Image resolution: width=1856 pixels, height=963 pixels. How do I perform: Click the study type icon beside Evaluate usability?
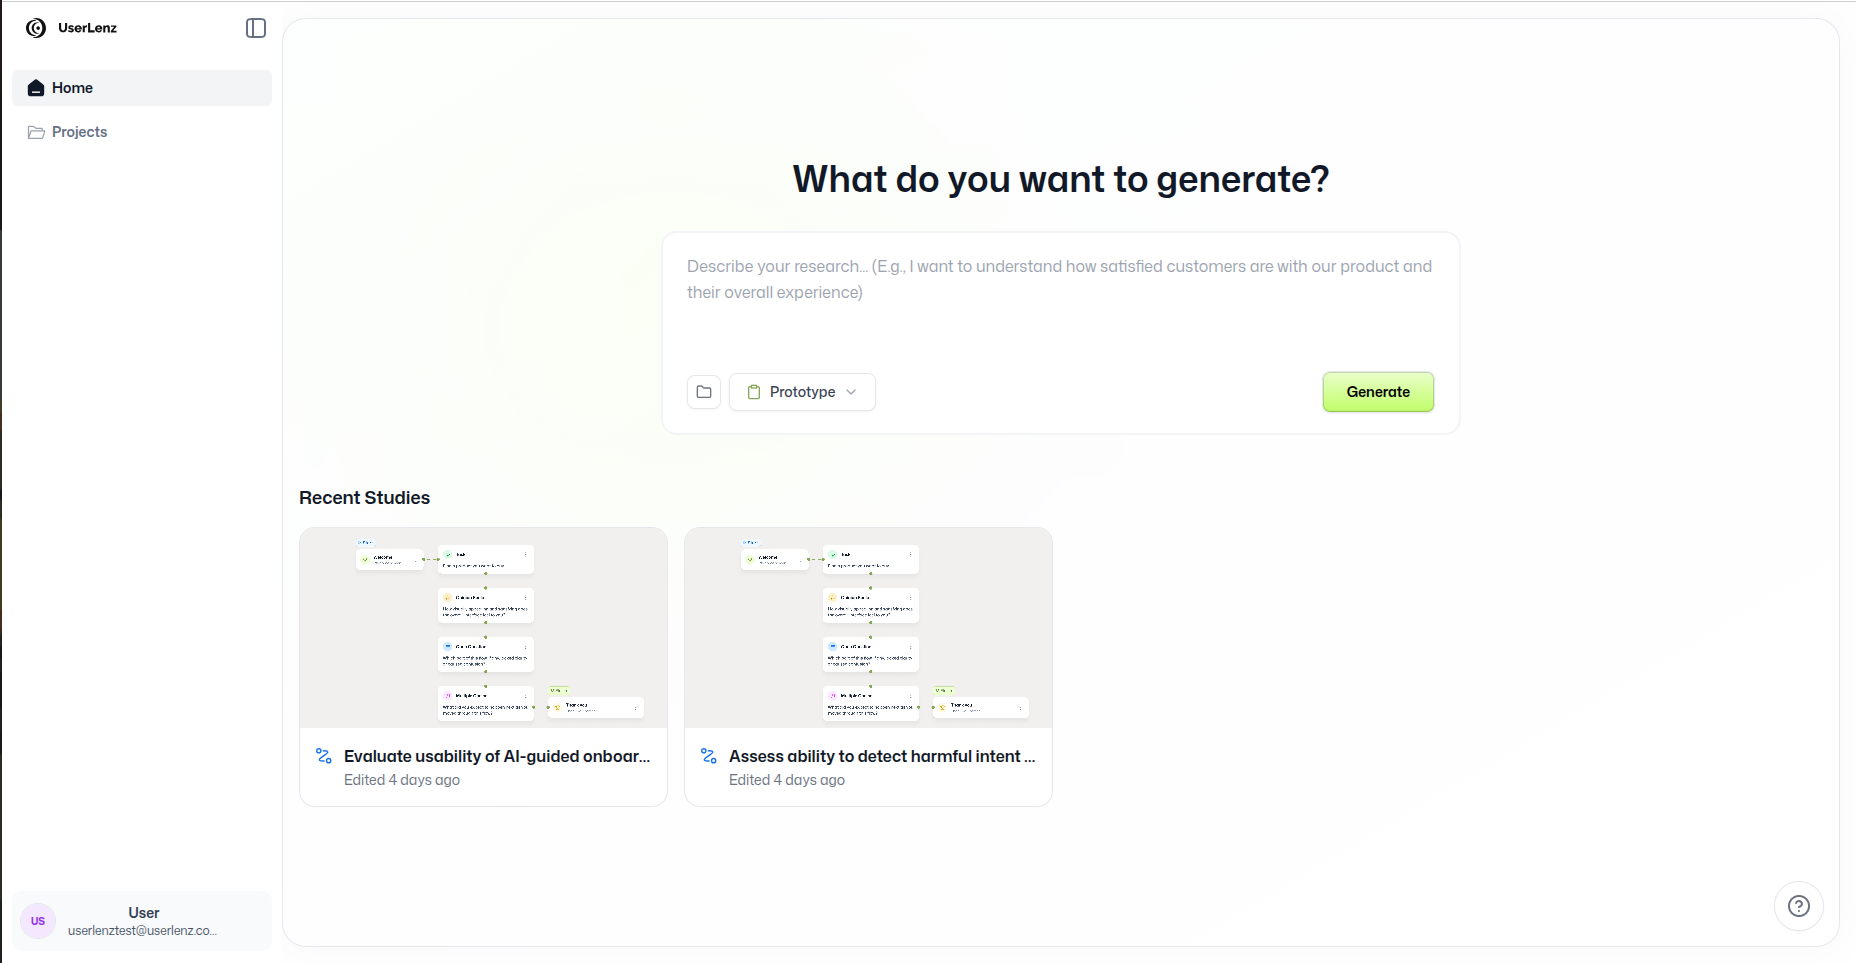[324, 756]
